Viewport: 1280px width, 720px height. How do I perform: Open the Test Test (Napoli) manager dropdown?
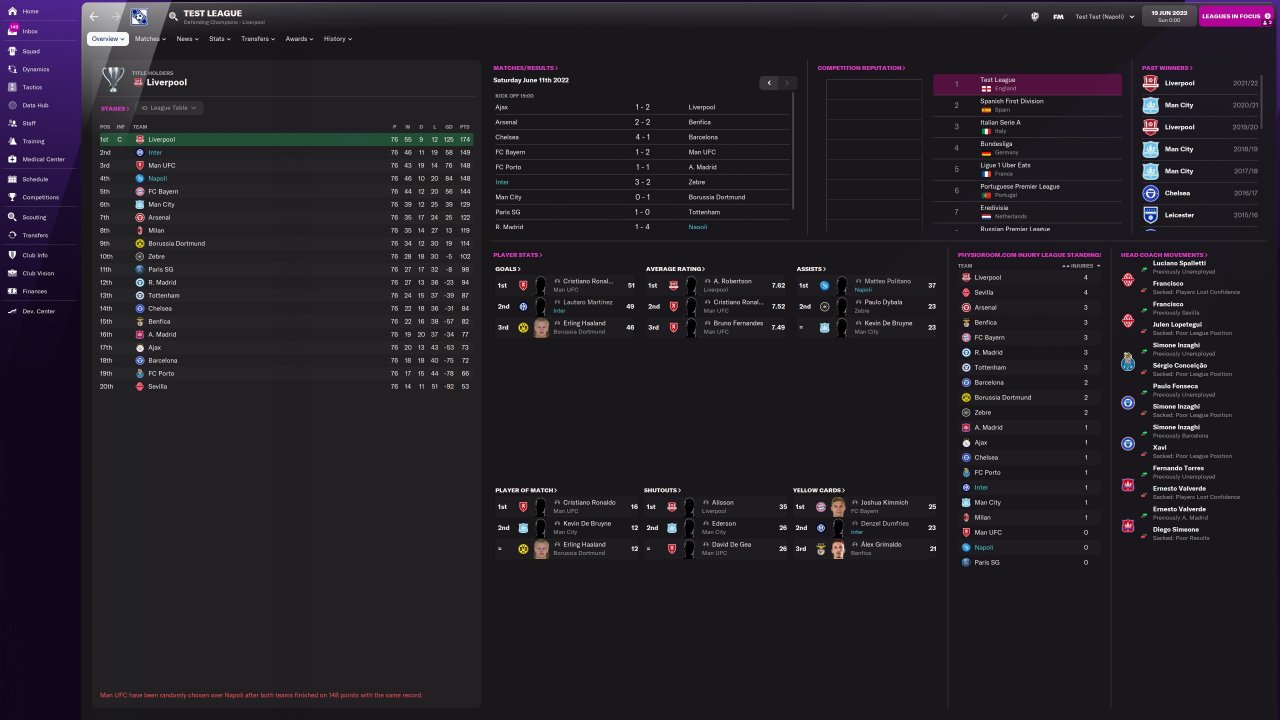[x=1103, y=17]
